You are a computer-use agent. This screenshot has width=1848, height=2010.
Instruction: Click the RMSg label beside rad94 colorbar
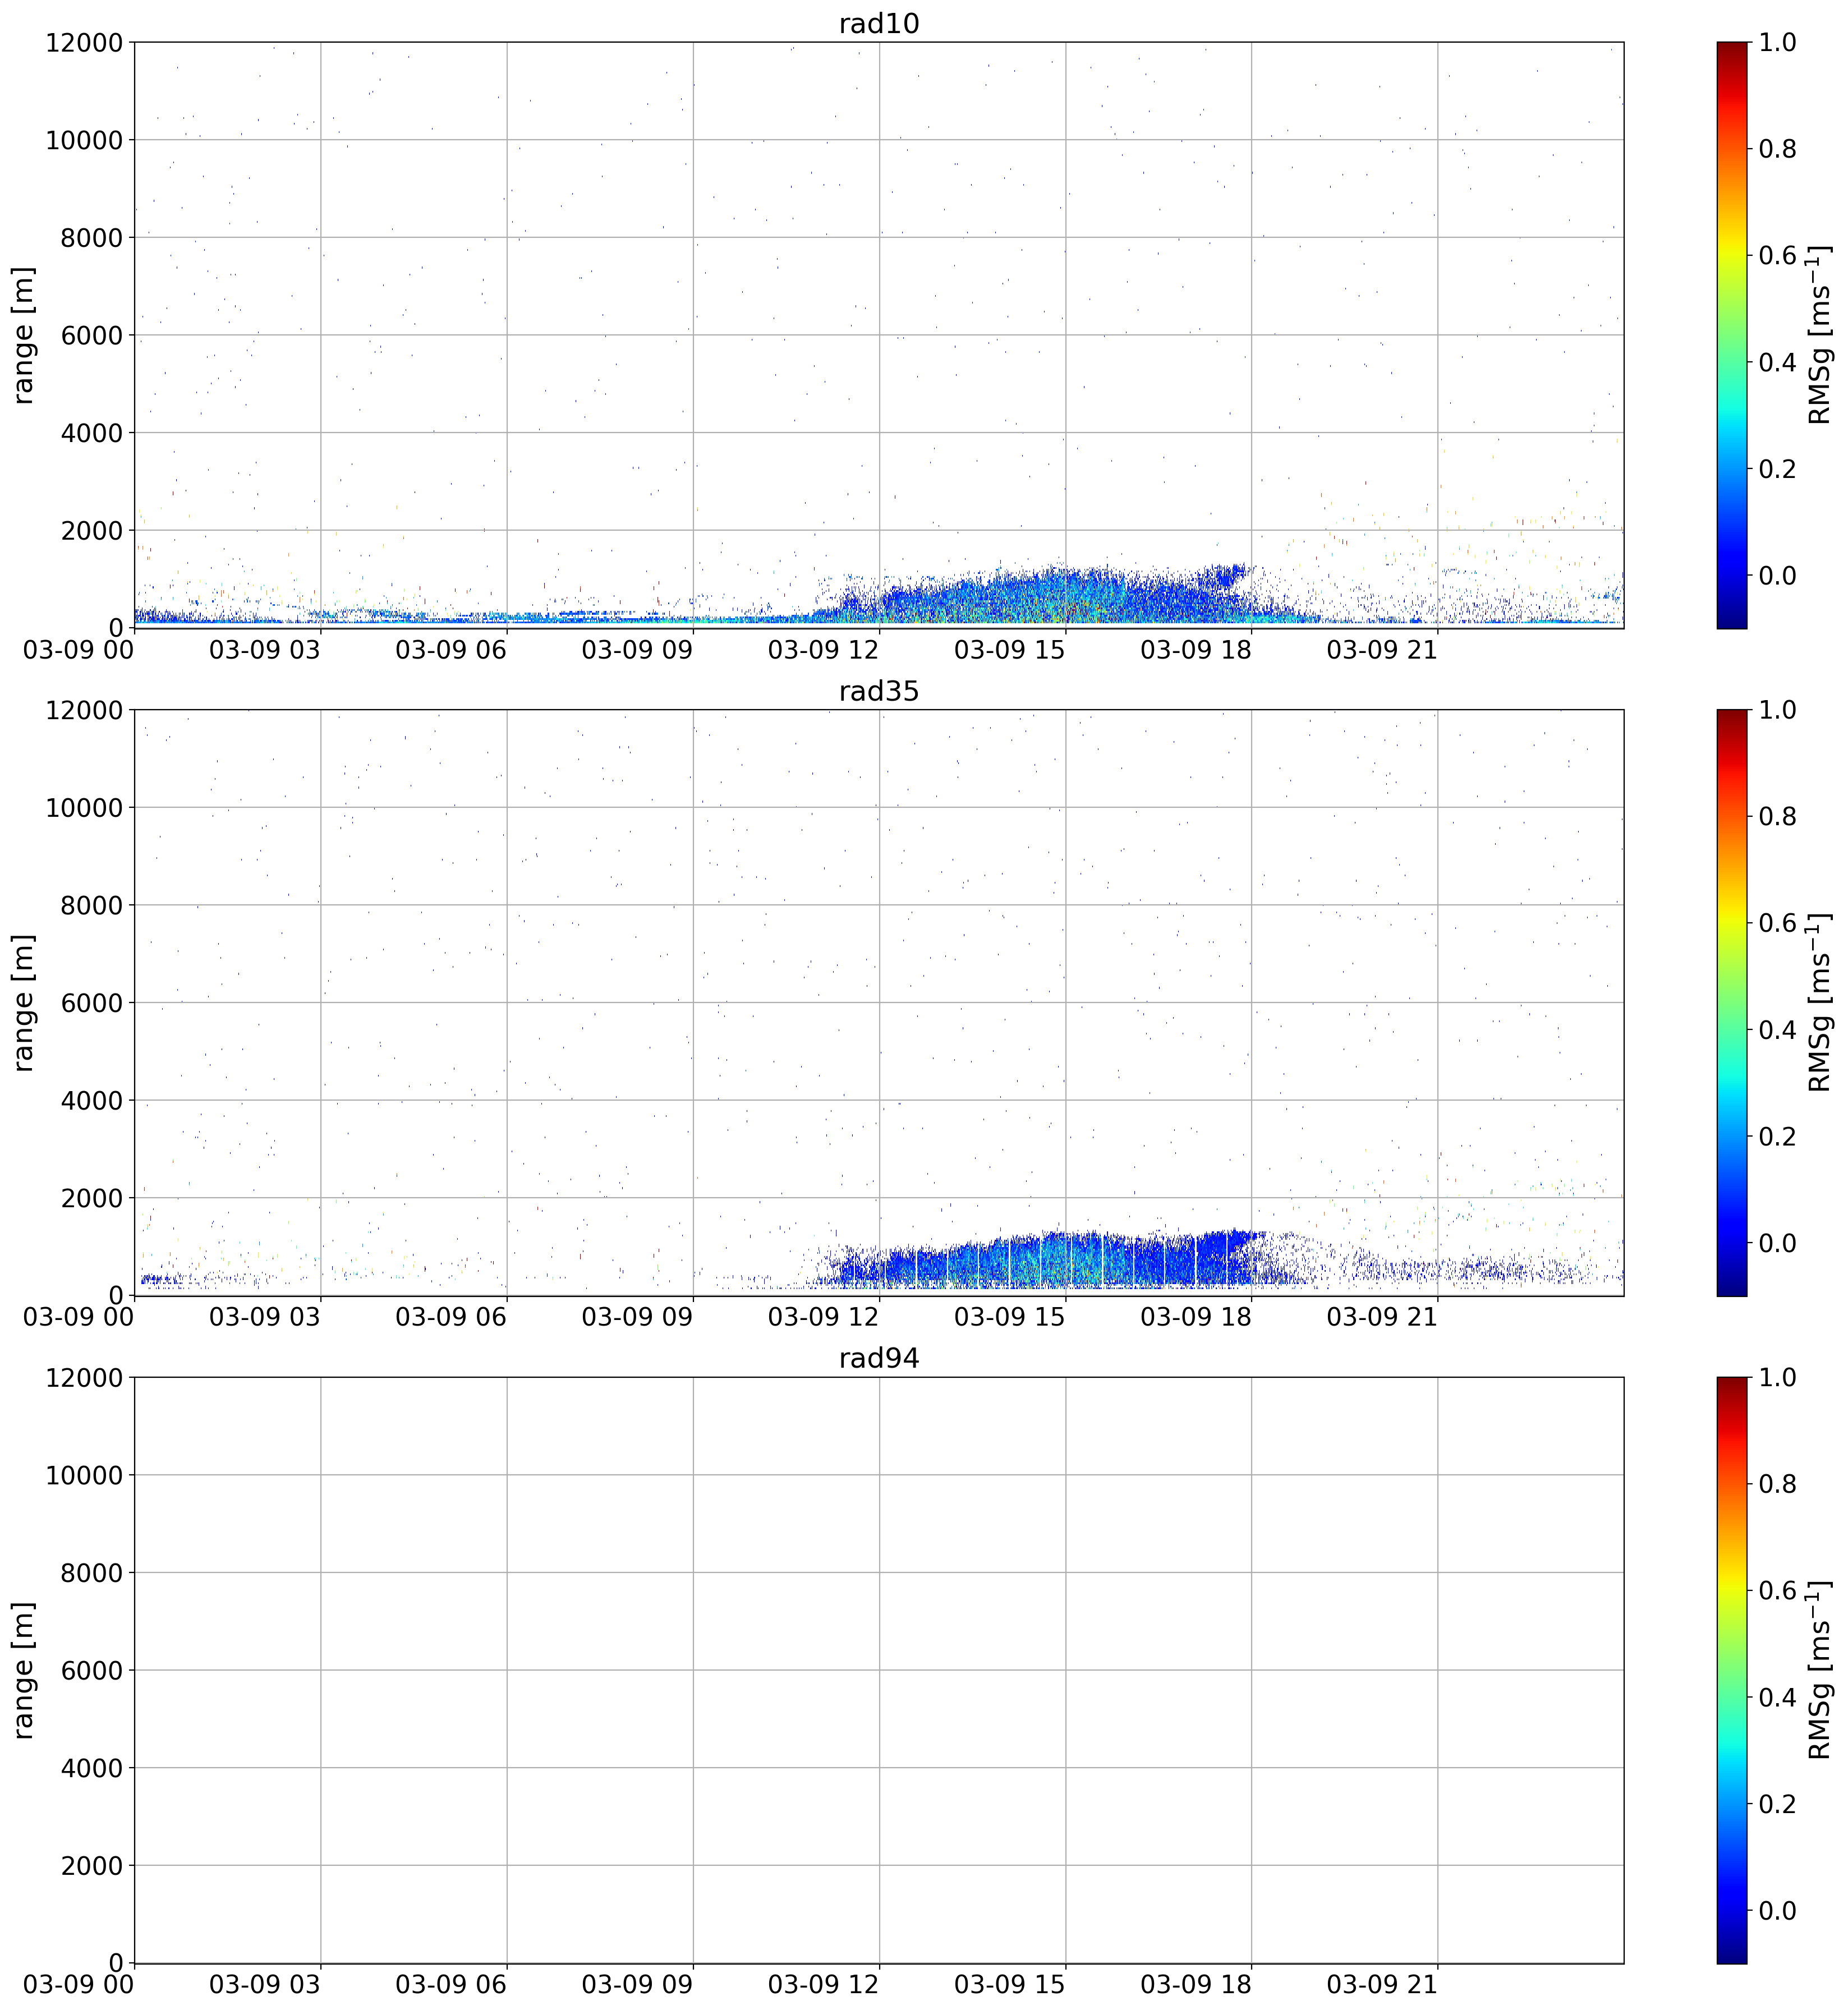pos(1819,1670)
